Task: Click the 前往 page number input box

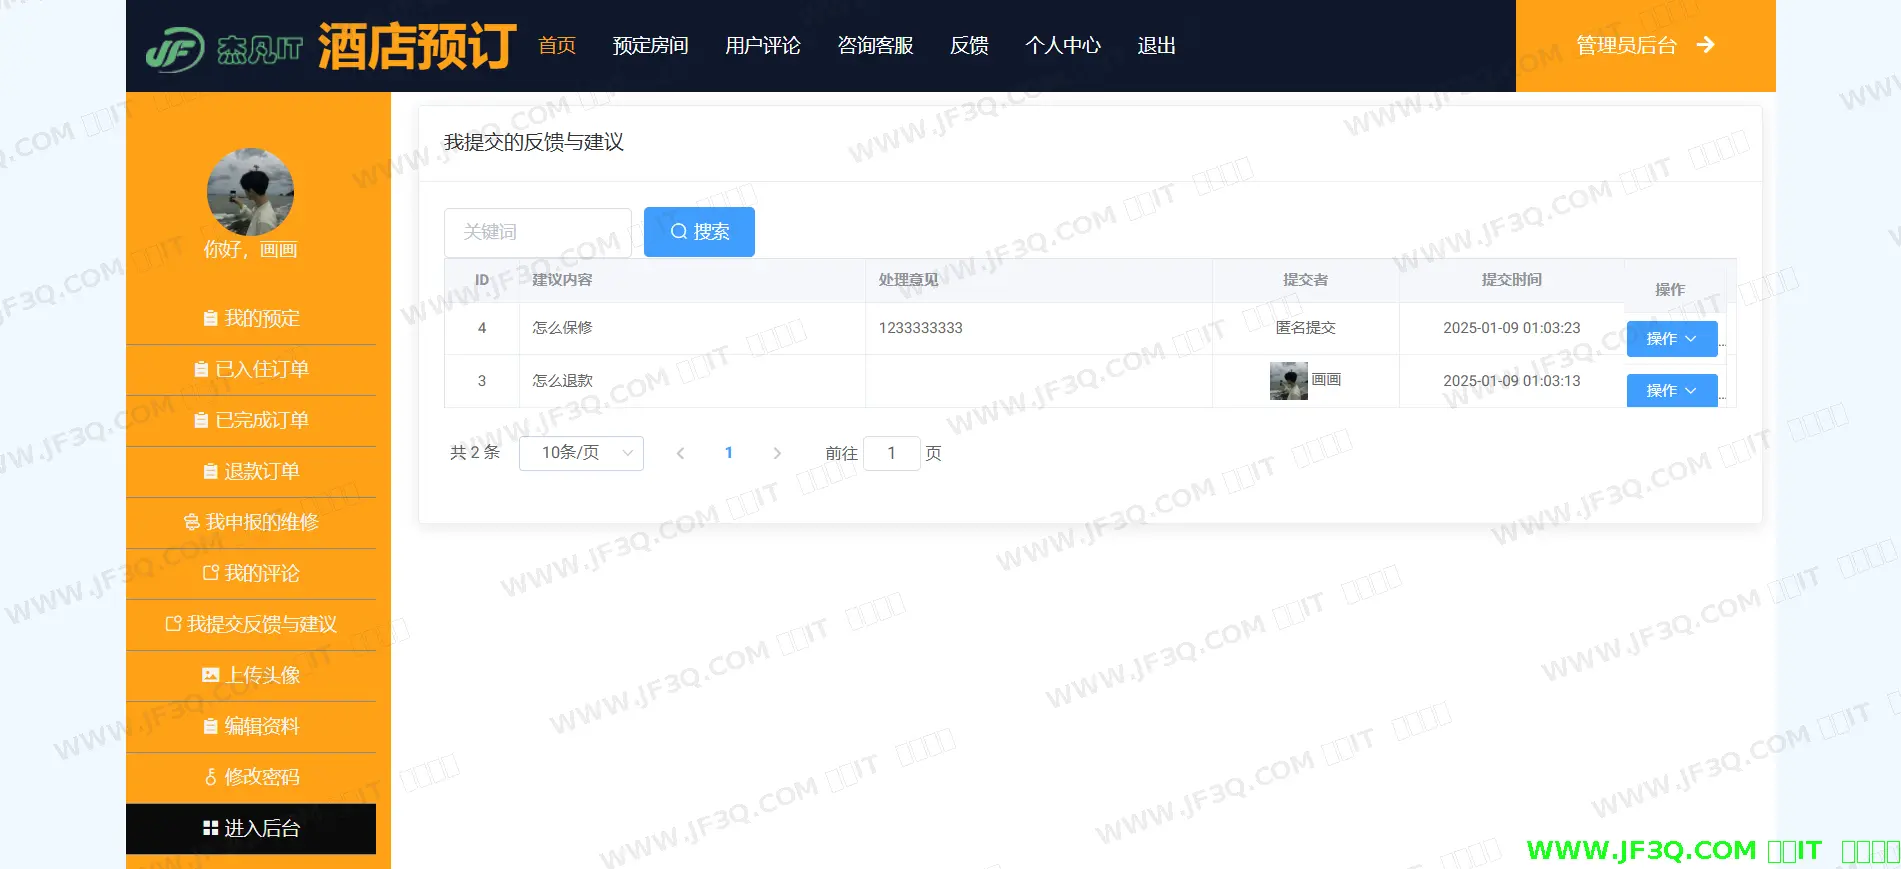Action: coord(891,453)
